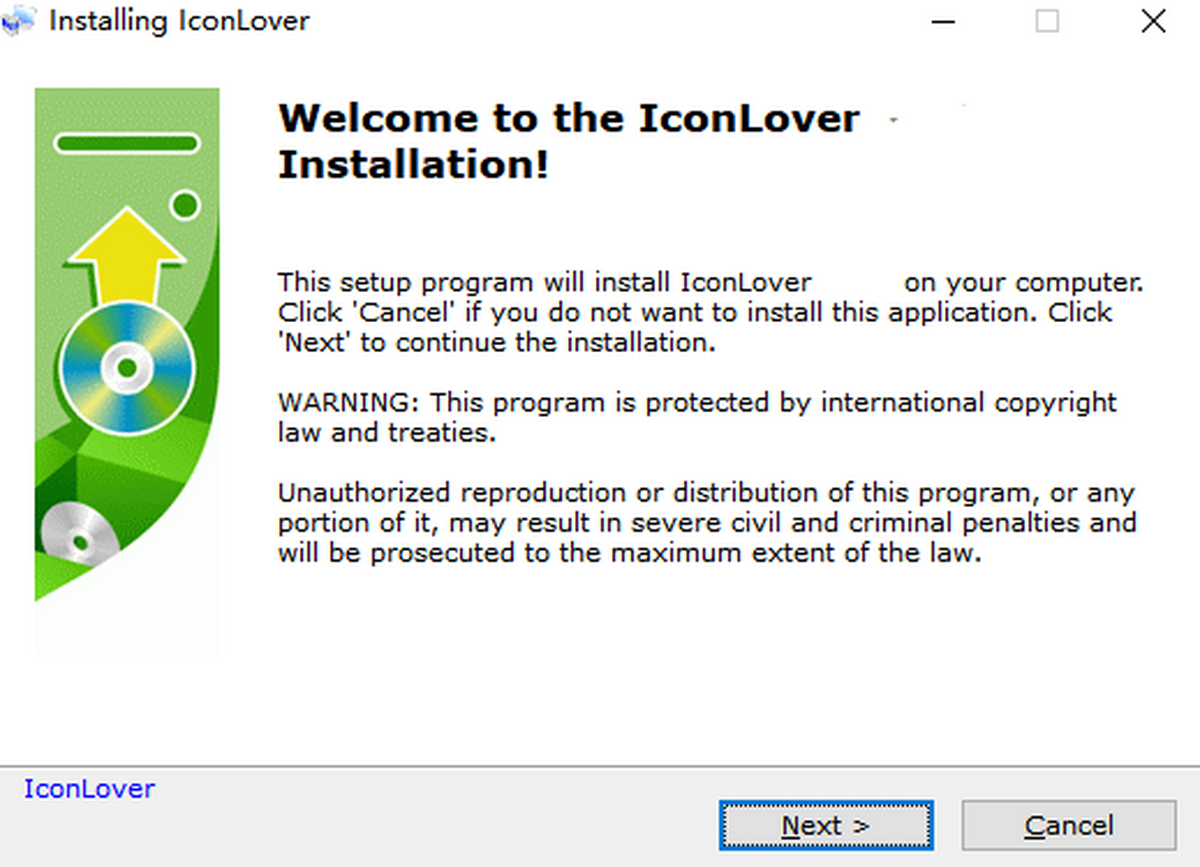This screenshot has width=1200, height=867.
Task: Click the green rounded bar atop banner
Action: click(x=126, y=144)
